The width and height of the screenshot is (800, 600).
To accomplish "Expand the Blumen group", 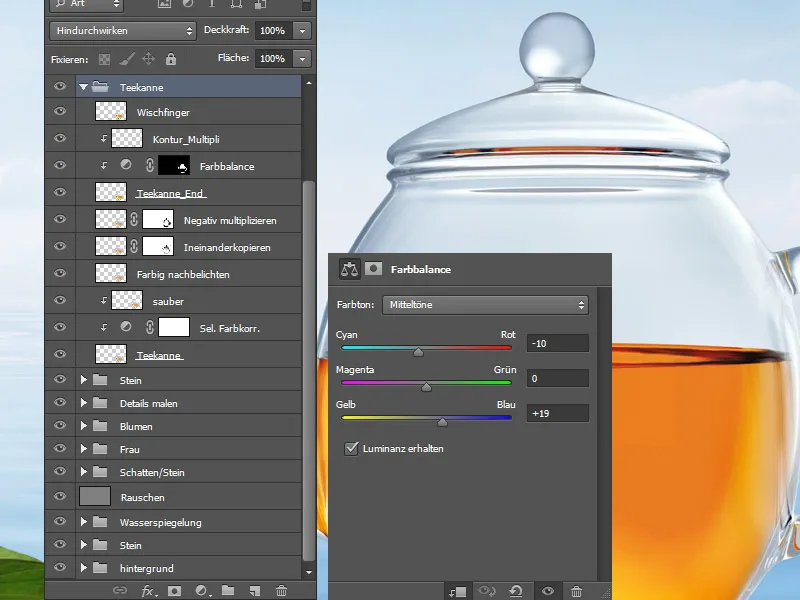I will pos(84,426).
